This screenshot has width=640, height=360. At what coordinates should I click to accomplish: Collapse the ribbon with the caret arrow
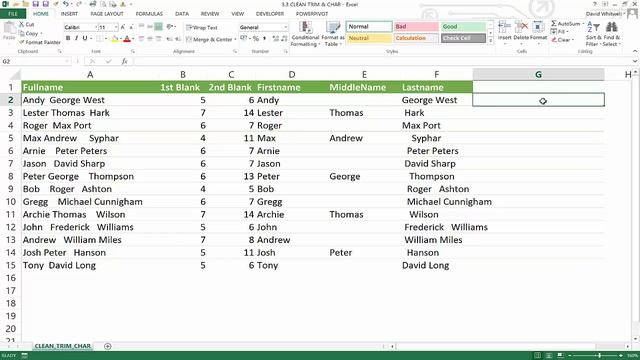[635, 51]
